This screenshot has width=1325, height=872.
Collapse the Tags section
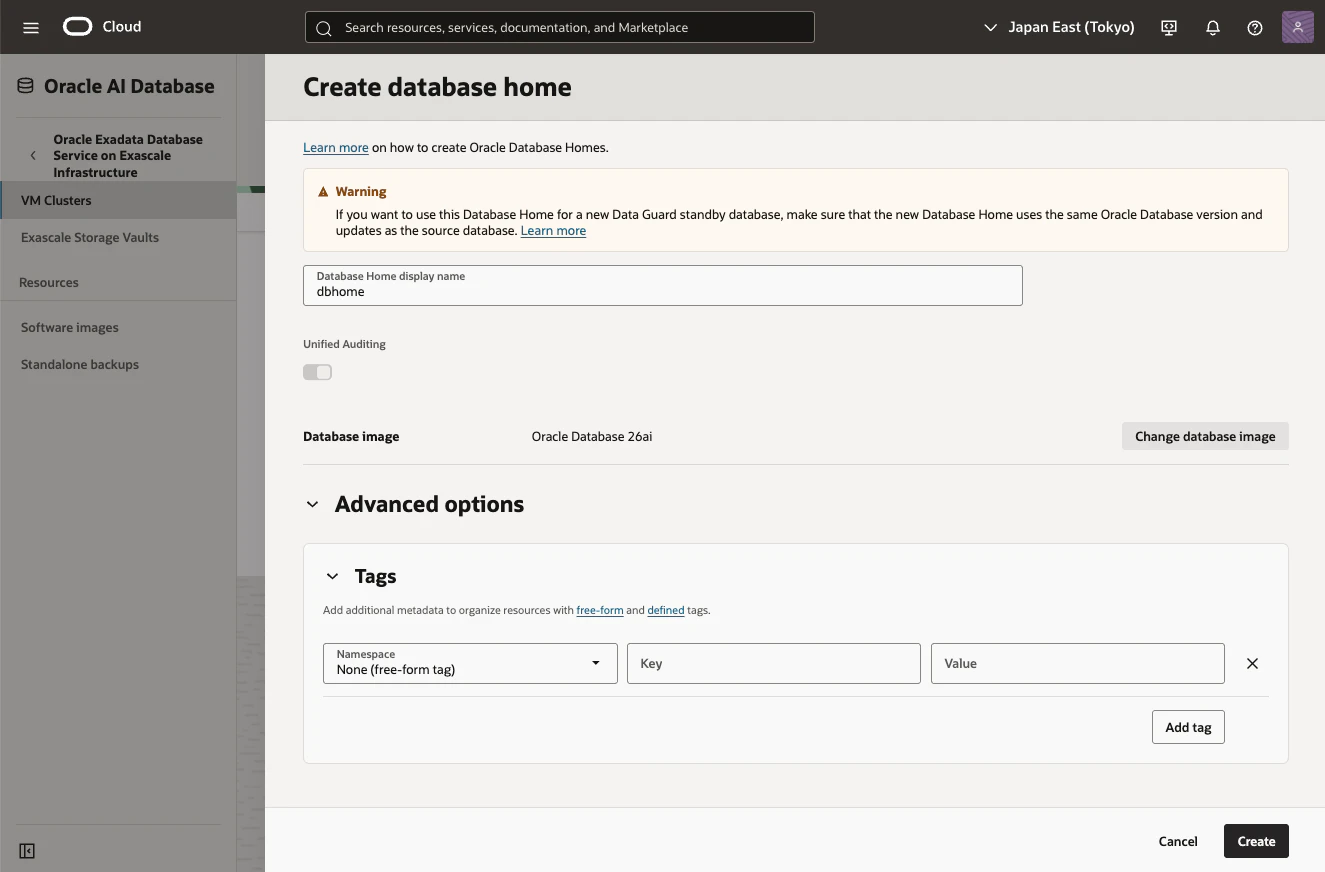(x=332, y=577)
